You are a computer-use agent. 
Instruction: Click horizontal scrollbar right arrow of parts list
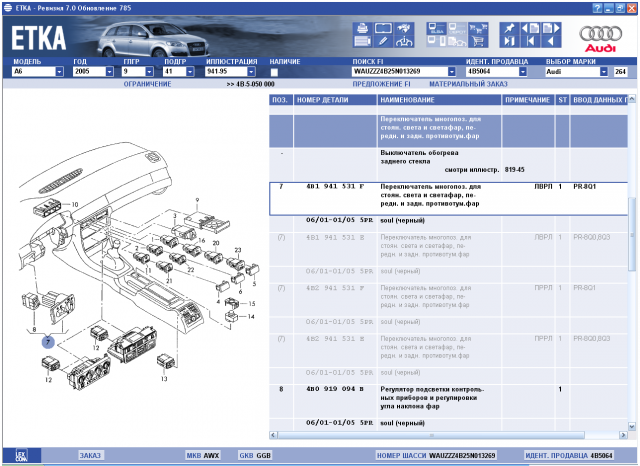[623, 435]
